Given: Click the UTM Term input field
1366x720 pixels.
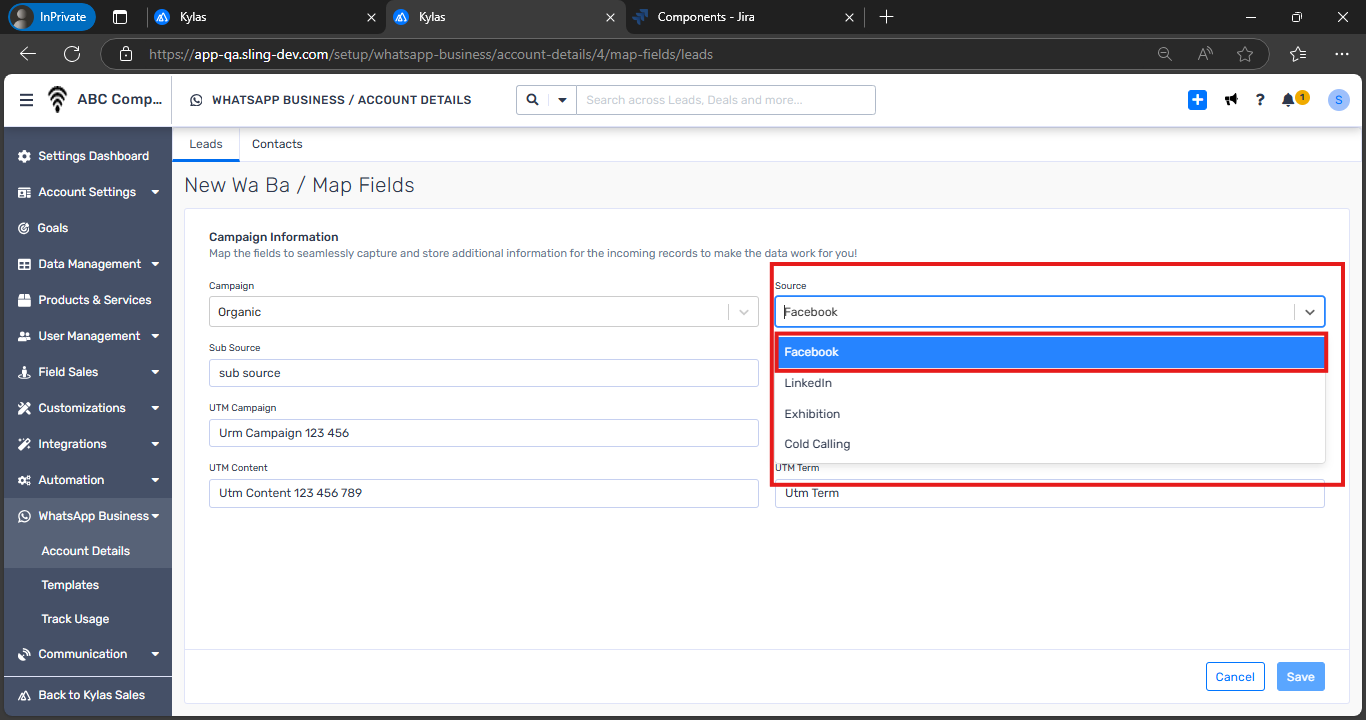Looking at the screenshot, I should tap(1050, 493).
